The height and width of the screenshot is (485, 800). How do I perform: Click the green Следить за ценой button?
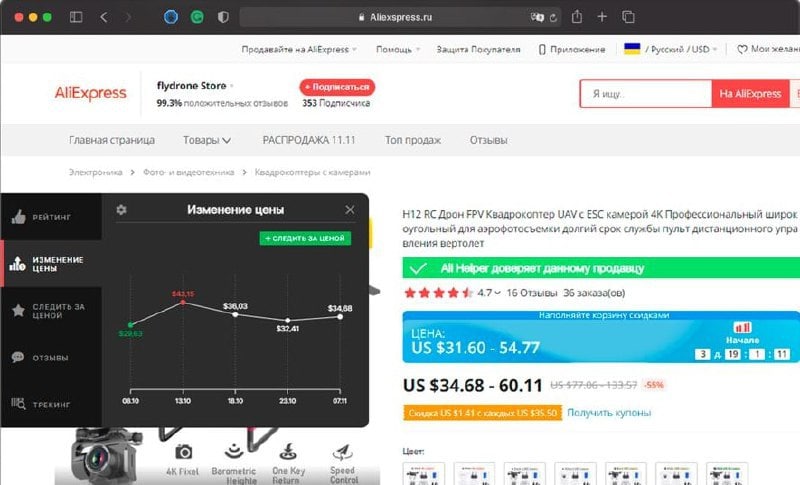click(305, 238)
